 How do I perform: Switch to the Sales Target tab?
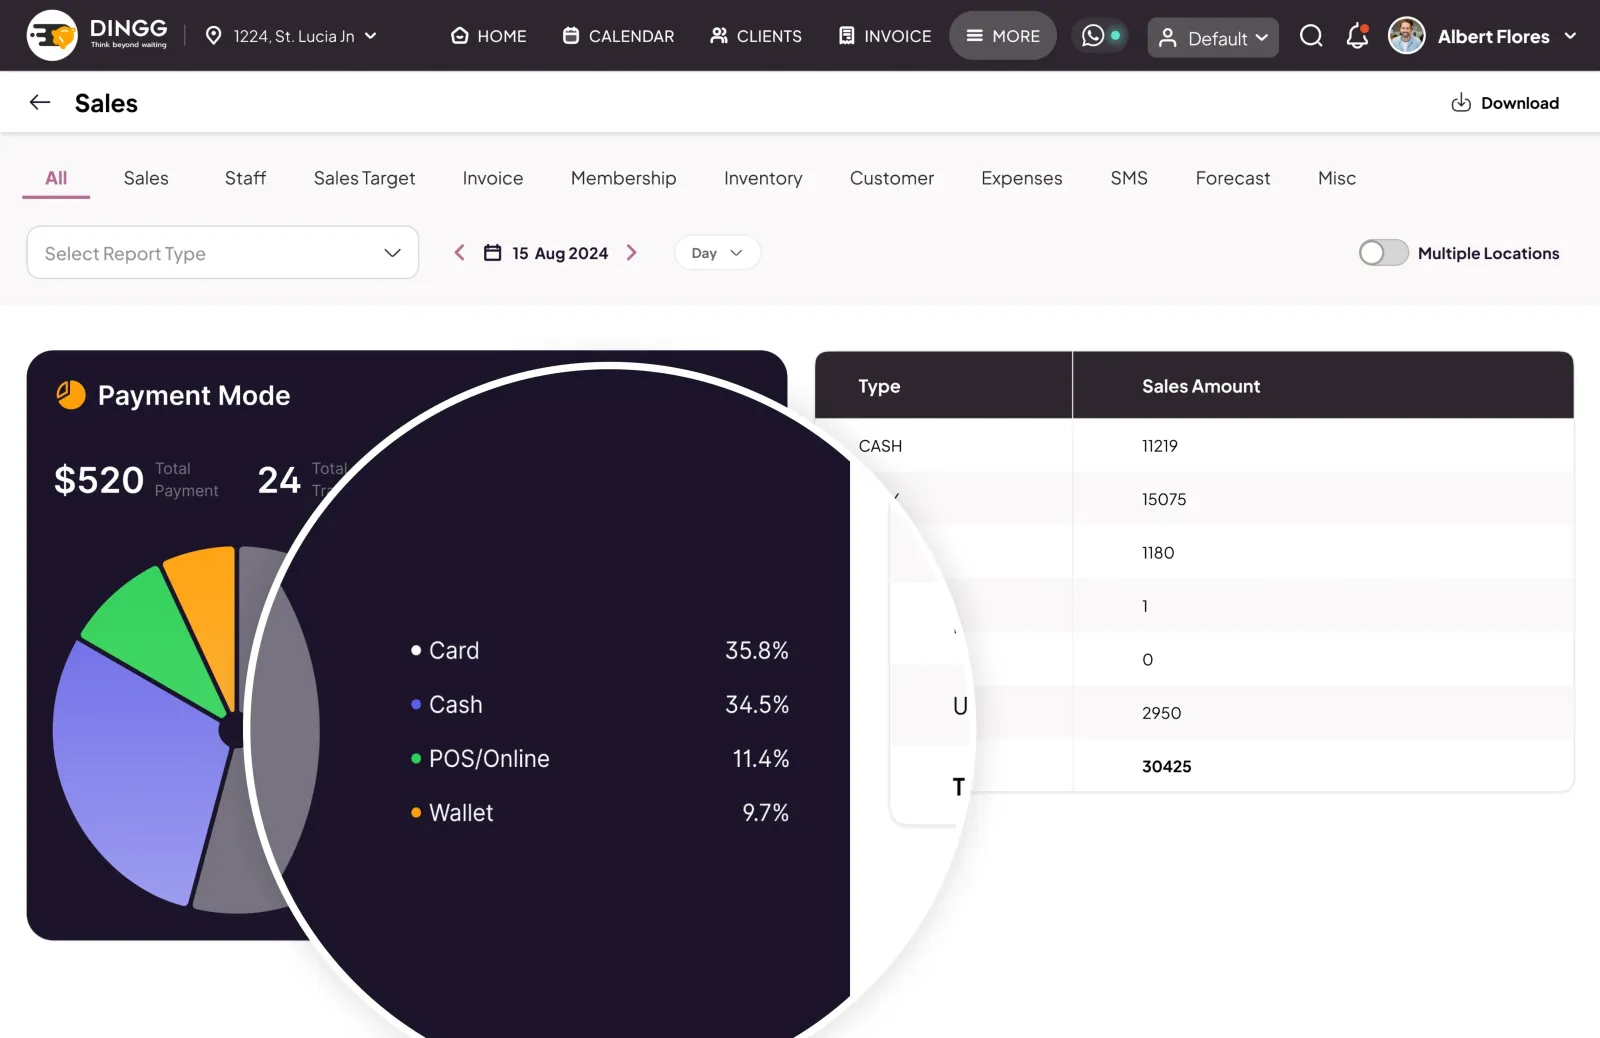pos(364,178)
